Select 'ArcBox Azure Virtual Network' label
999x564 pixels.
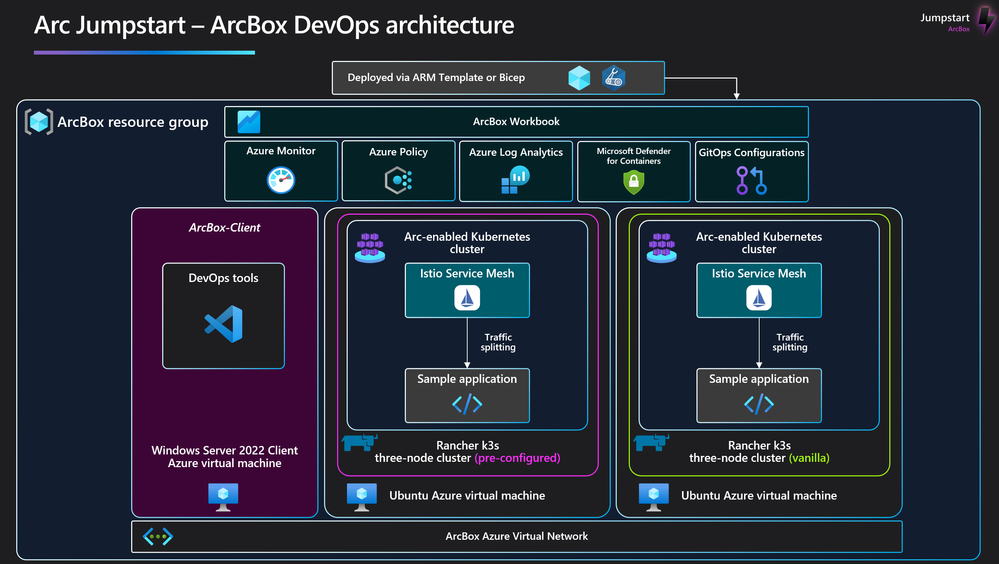click(517, 537)
